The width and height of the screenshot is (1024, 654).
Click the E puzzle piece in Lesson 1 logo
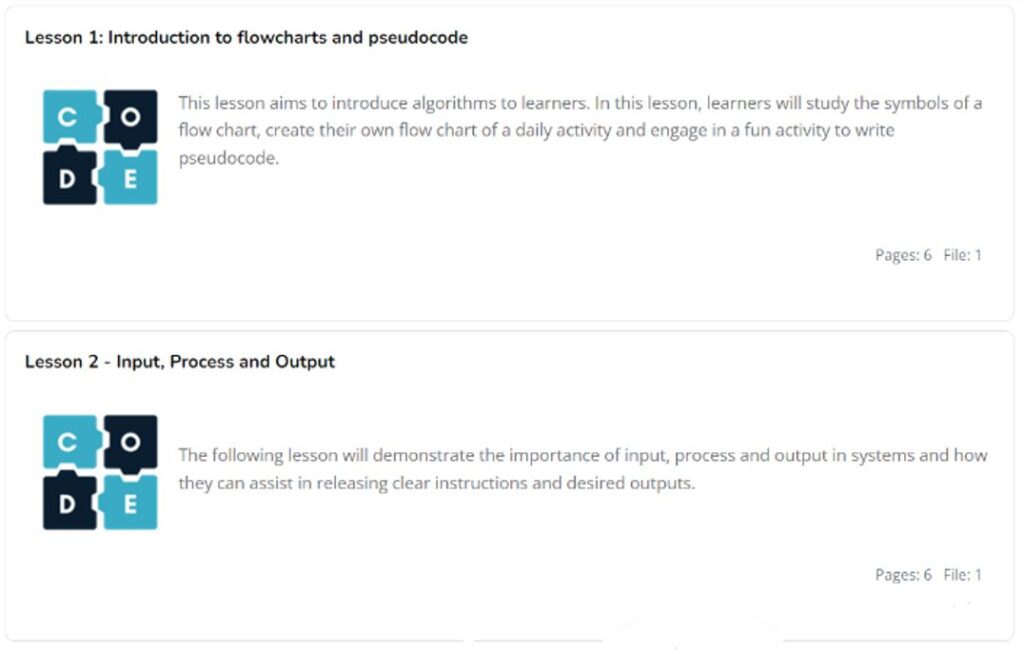pos(132,178)
